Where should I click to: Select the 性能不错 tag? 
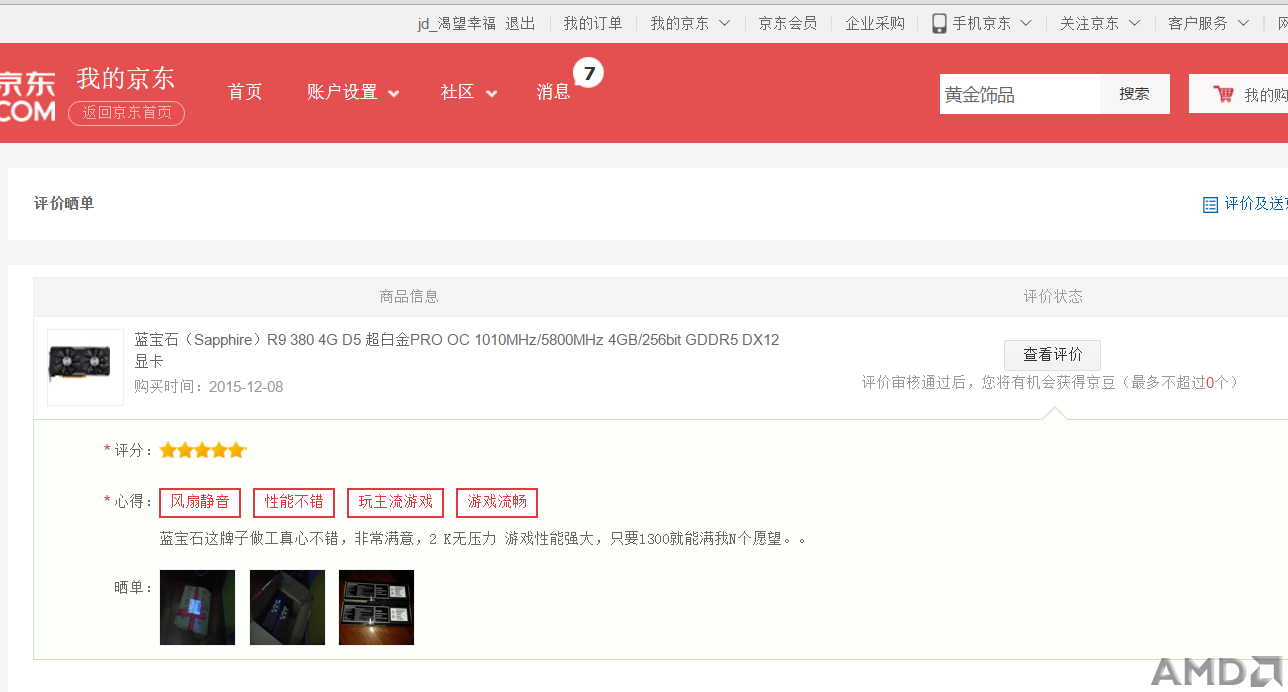[294, 502]
